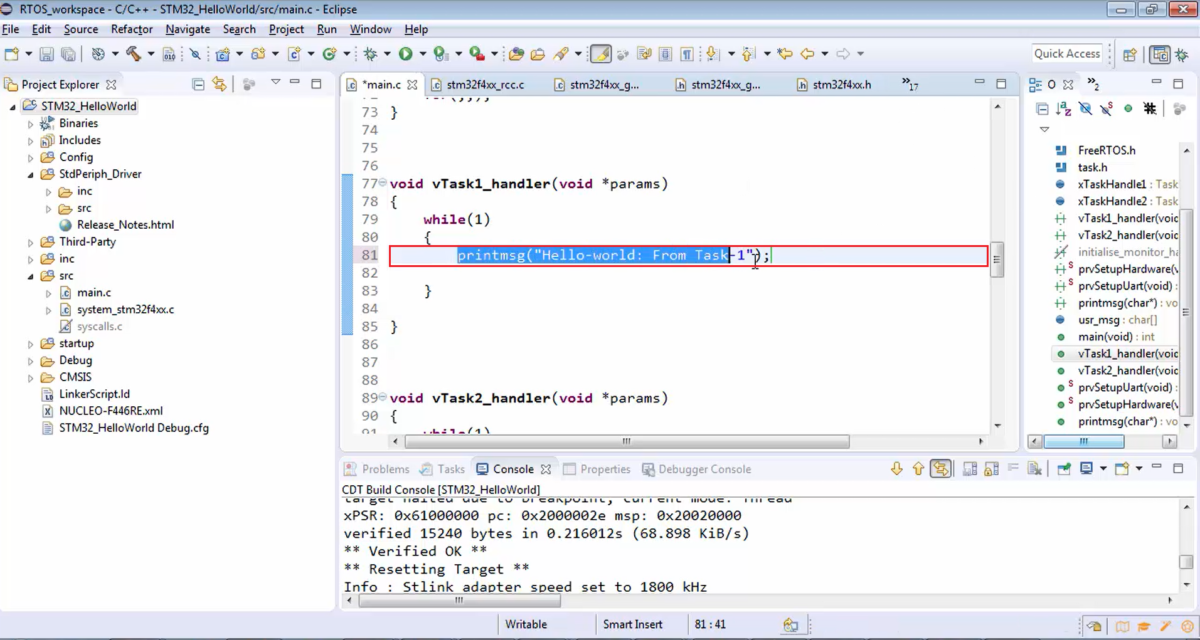Screen dimensions: 1200x640
Task: Expand the CMSIS folder
Action: 31,378
